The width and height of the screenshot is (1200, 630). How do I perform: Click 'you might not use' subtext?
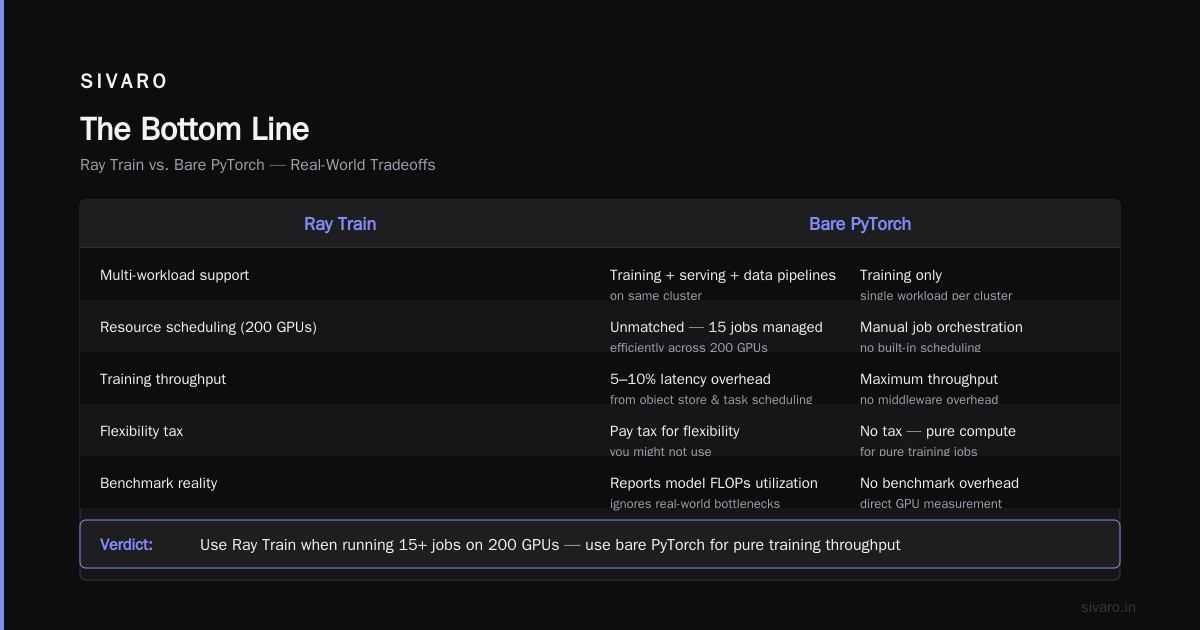pos(661,452)
